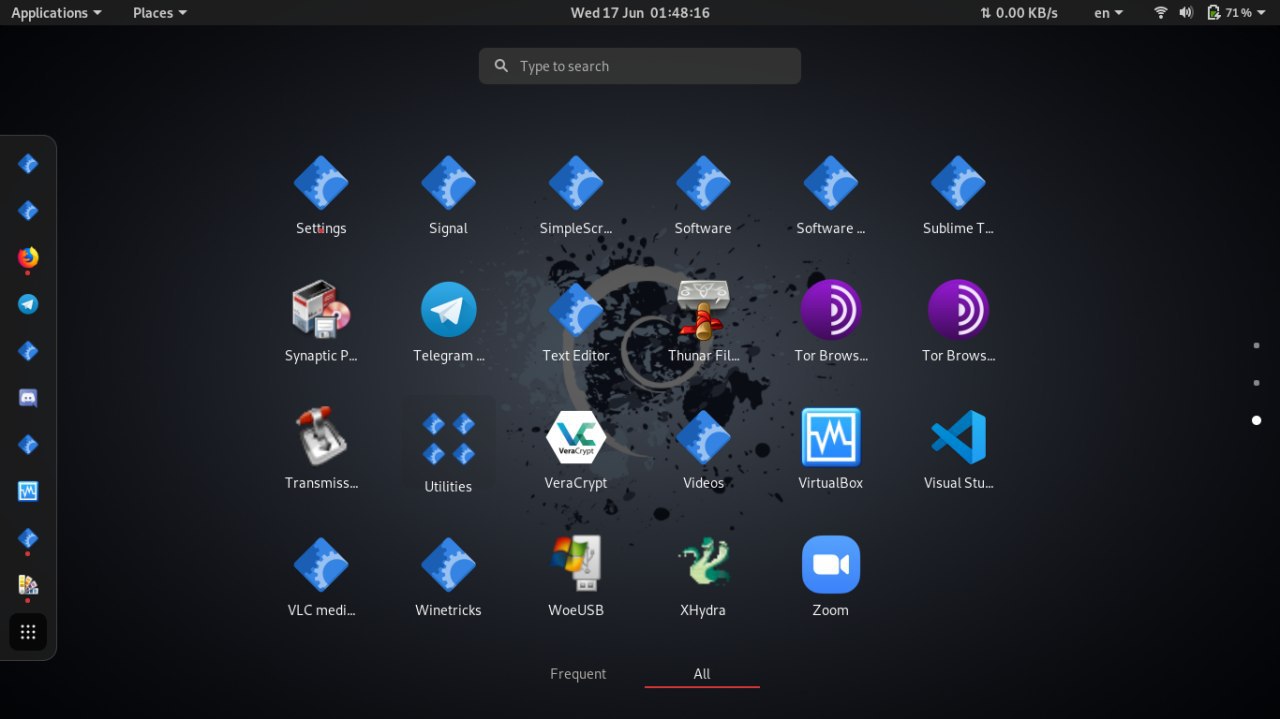Open the Software ... app with truncated name
This screenshot has width=1280, height=719.
coord(830,196)
